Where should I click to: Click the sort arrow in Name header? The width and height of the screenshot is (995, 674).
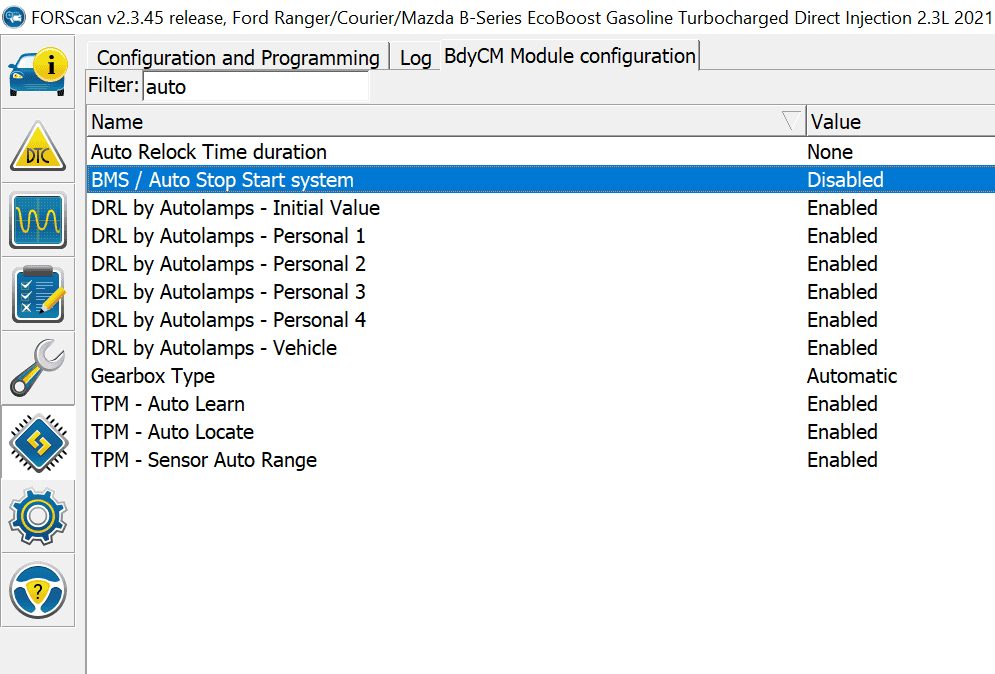(x=791, y=121)
